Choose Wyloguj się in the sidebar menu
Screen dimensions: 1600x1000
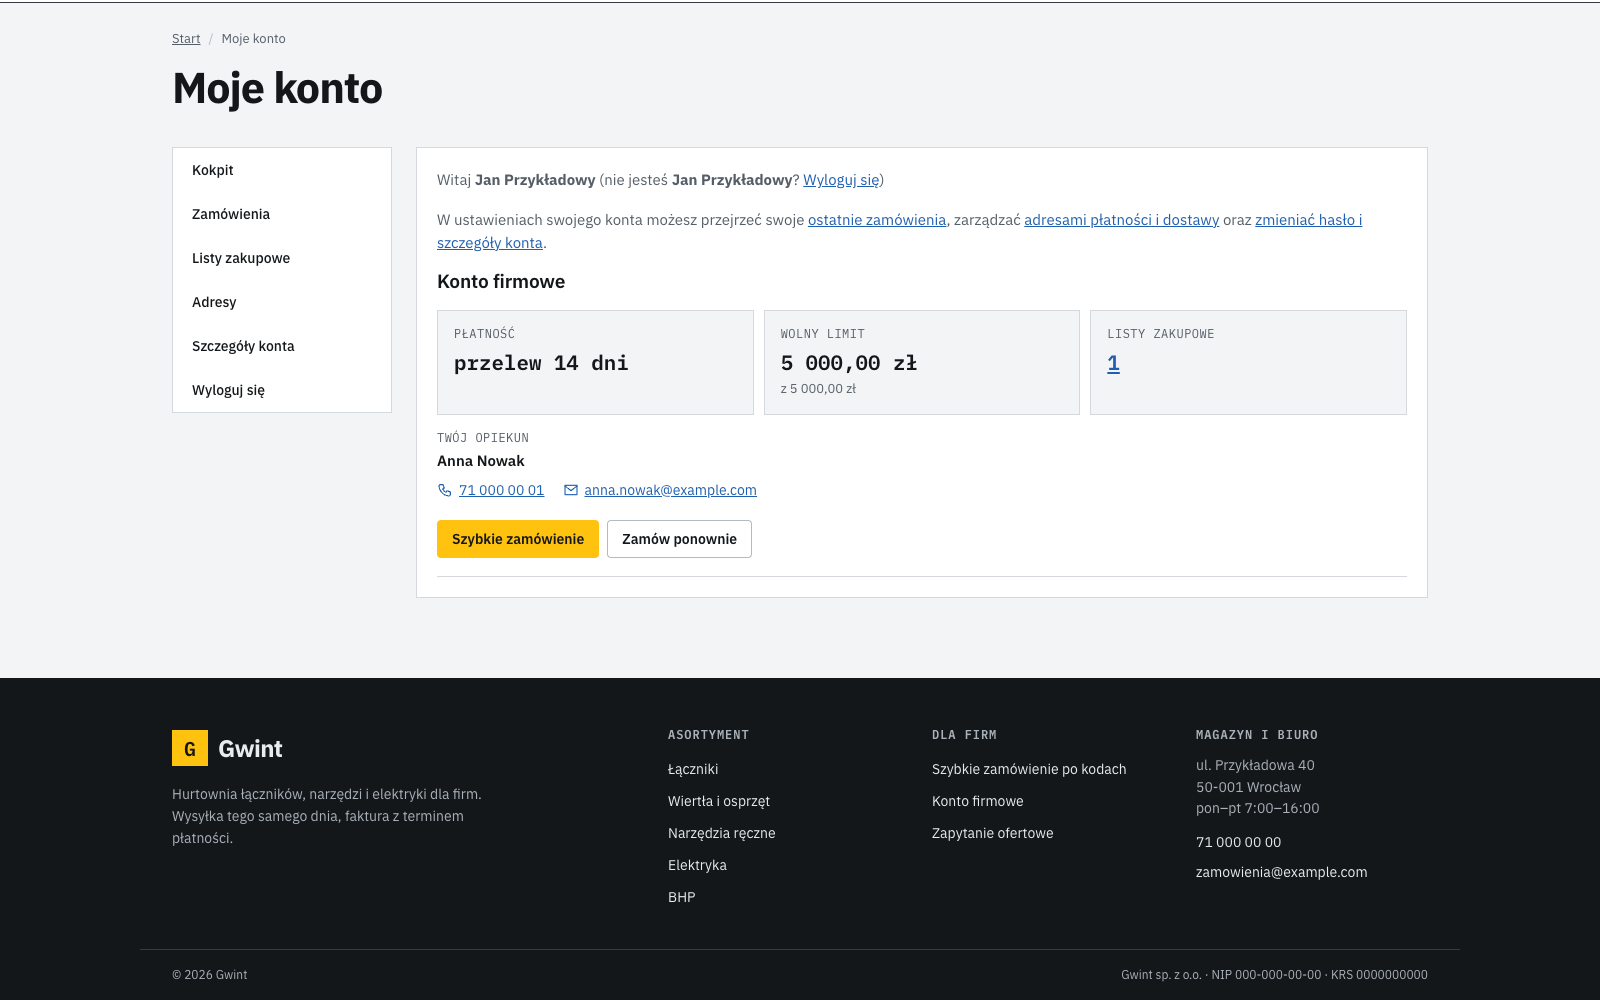point(282,390)
